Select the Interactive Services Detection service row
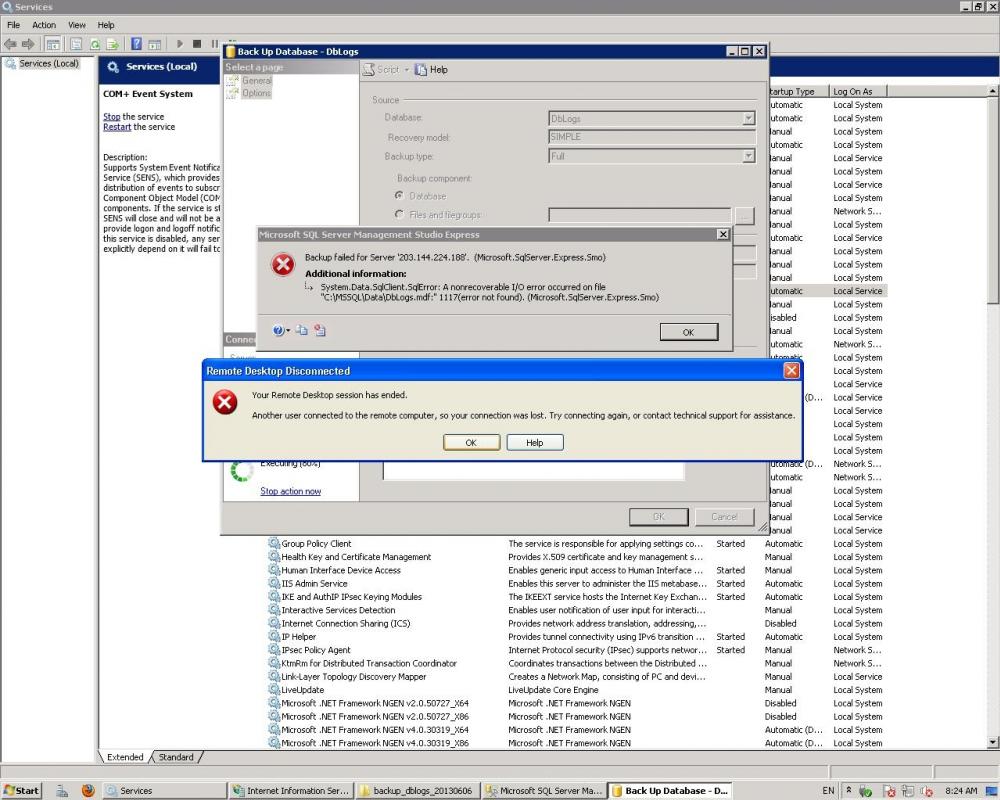Screen dimensions: 1000x800 (x=577, y=610)
